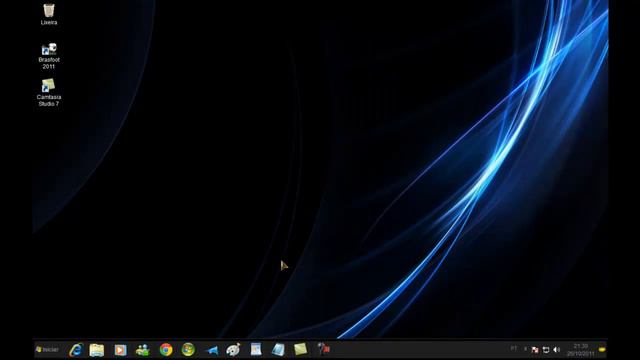
Task: Open Windows Live Messenger on taskbar
Action: click(x=142, y=350)
